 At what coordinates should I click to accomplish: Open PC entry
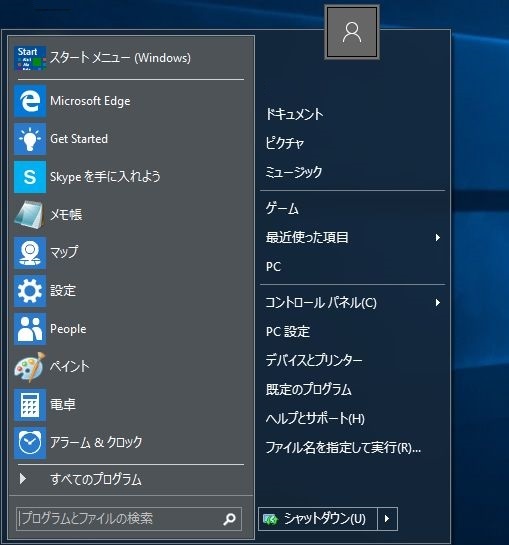click(273, 267)
